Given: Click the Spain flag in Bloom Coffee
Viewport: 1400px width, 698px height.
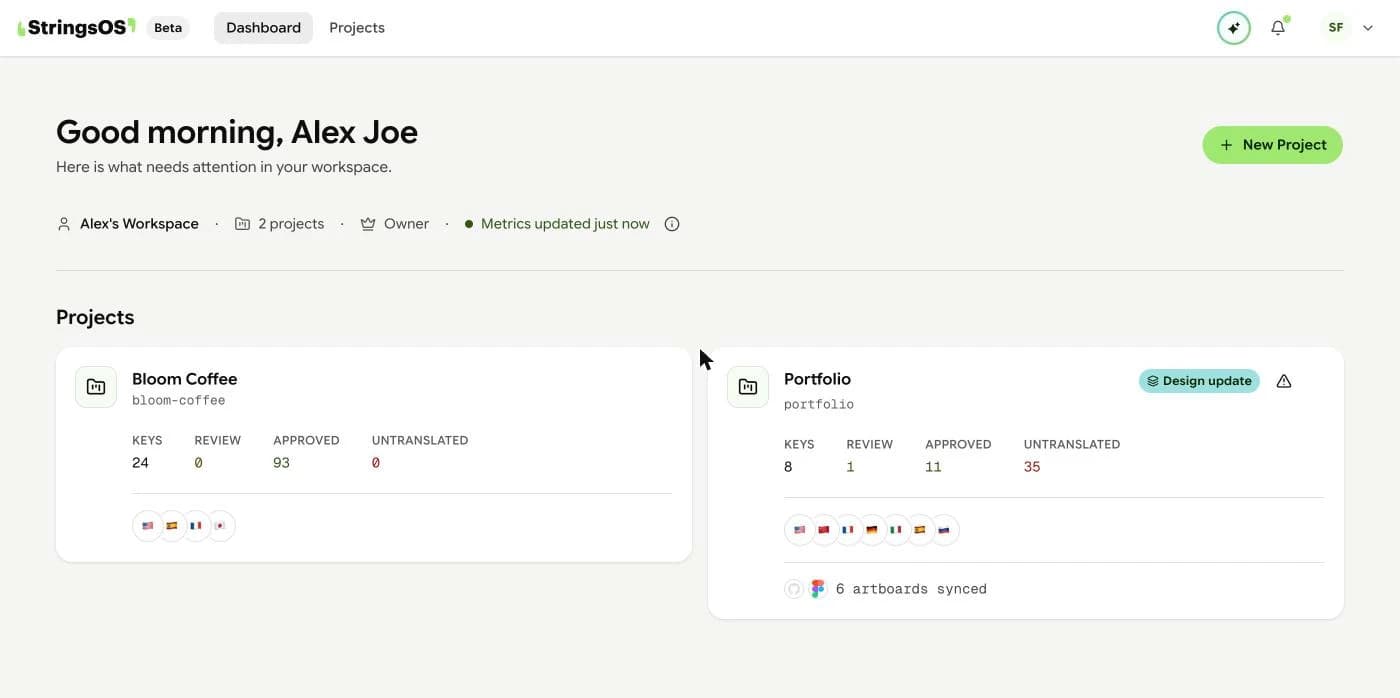Looking at the screenshot, I should click(172, 526).
